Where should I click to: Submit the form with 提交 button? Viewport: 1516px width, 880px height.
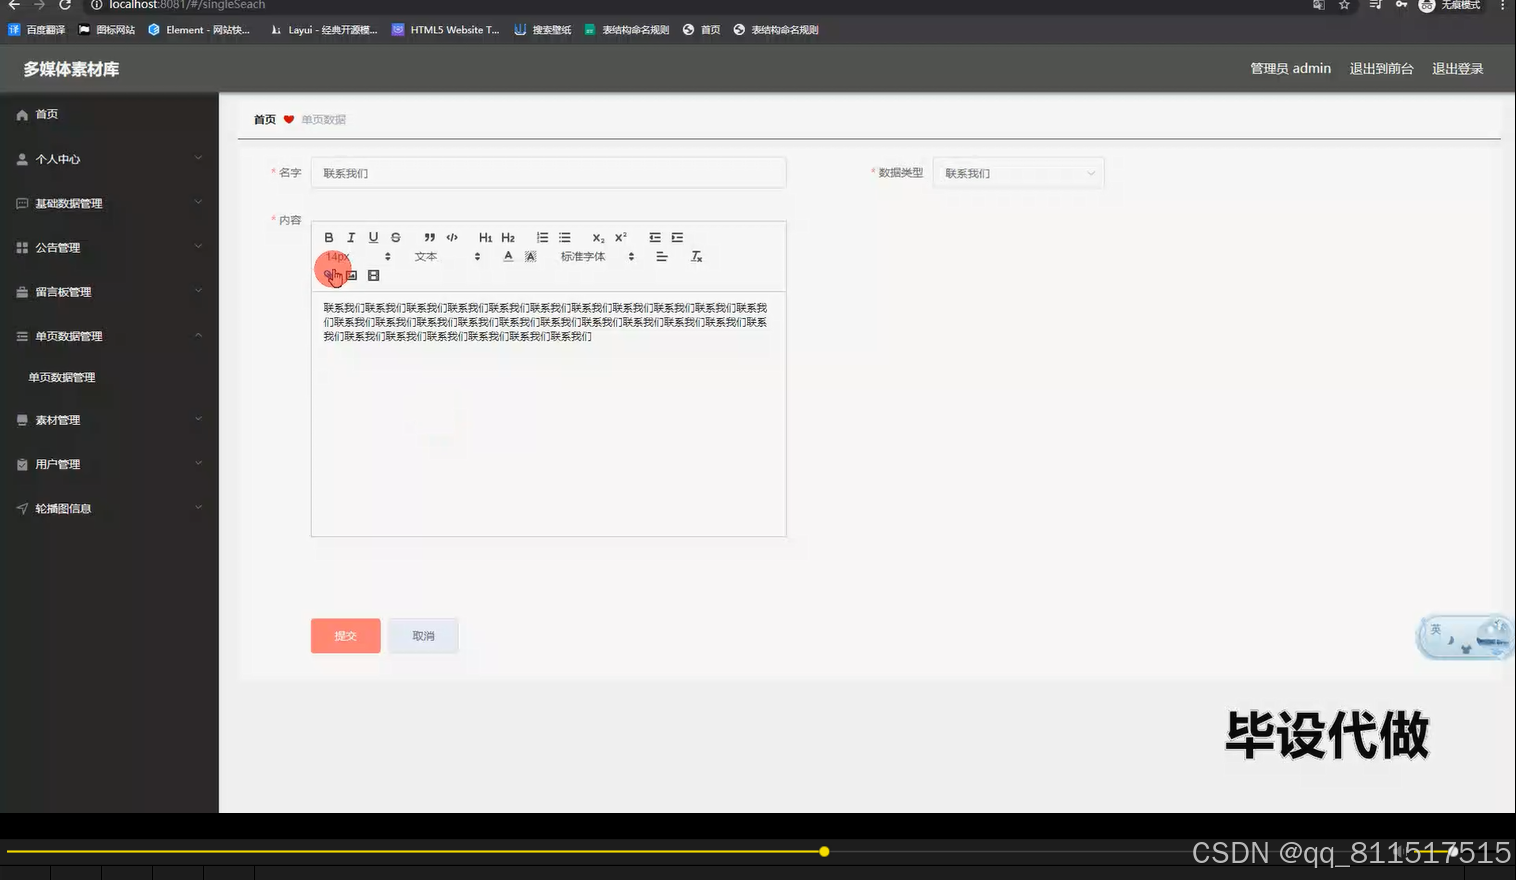pos(345,635)
